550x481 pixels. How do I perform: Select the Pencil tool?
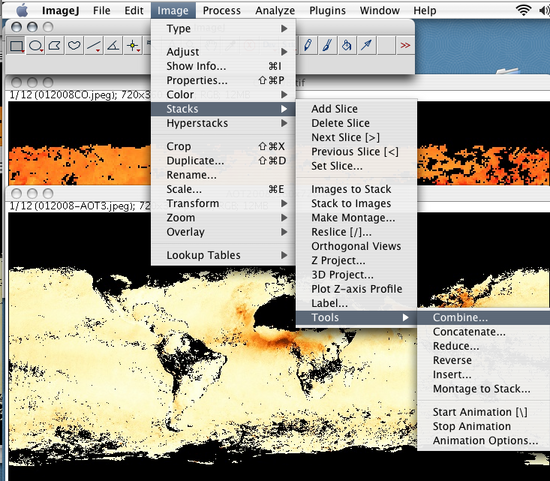coord(308,46)
